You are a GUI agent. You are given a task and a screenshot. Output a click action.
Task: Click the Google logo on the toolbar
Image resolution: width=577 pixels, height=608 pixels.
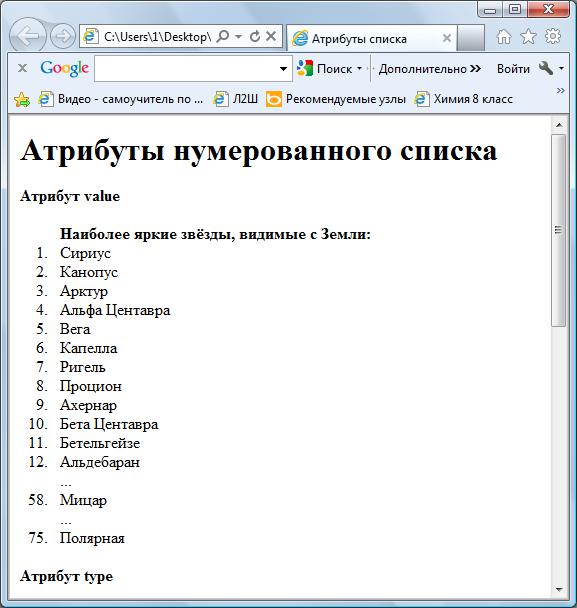(x=64, y=68)
